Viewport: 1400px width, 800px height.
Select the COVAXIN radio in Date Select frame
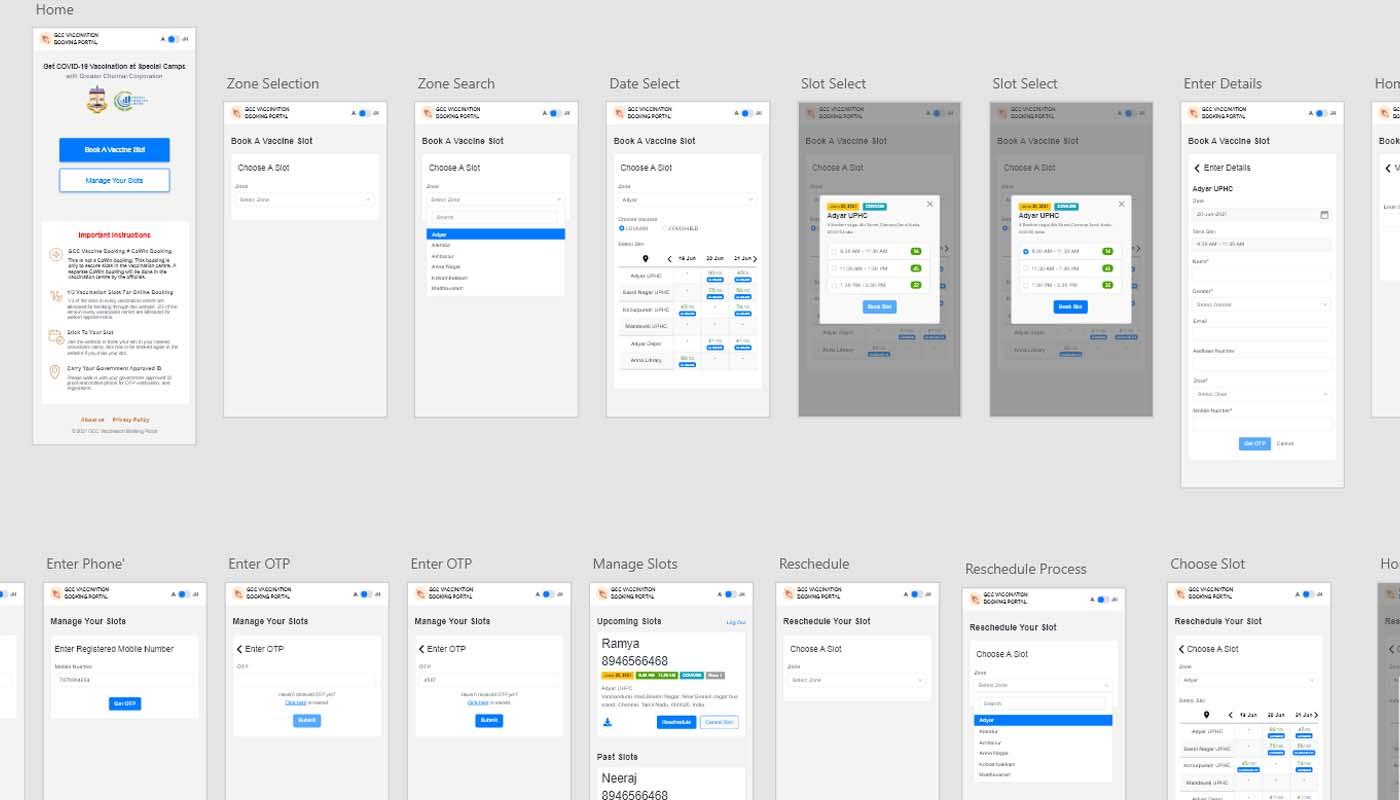[621, 229]
